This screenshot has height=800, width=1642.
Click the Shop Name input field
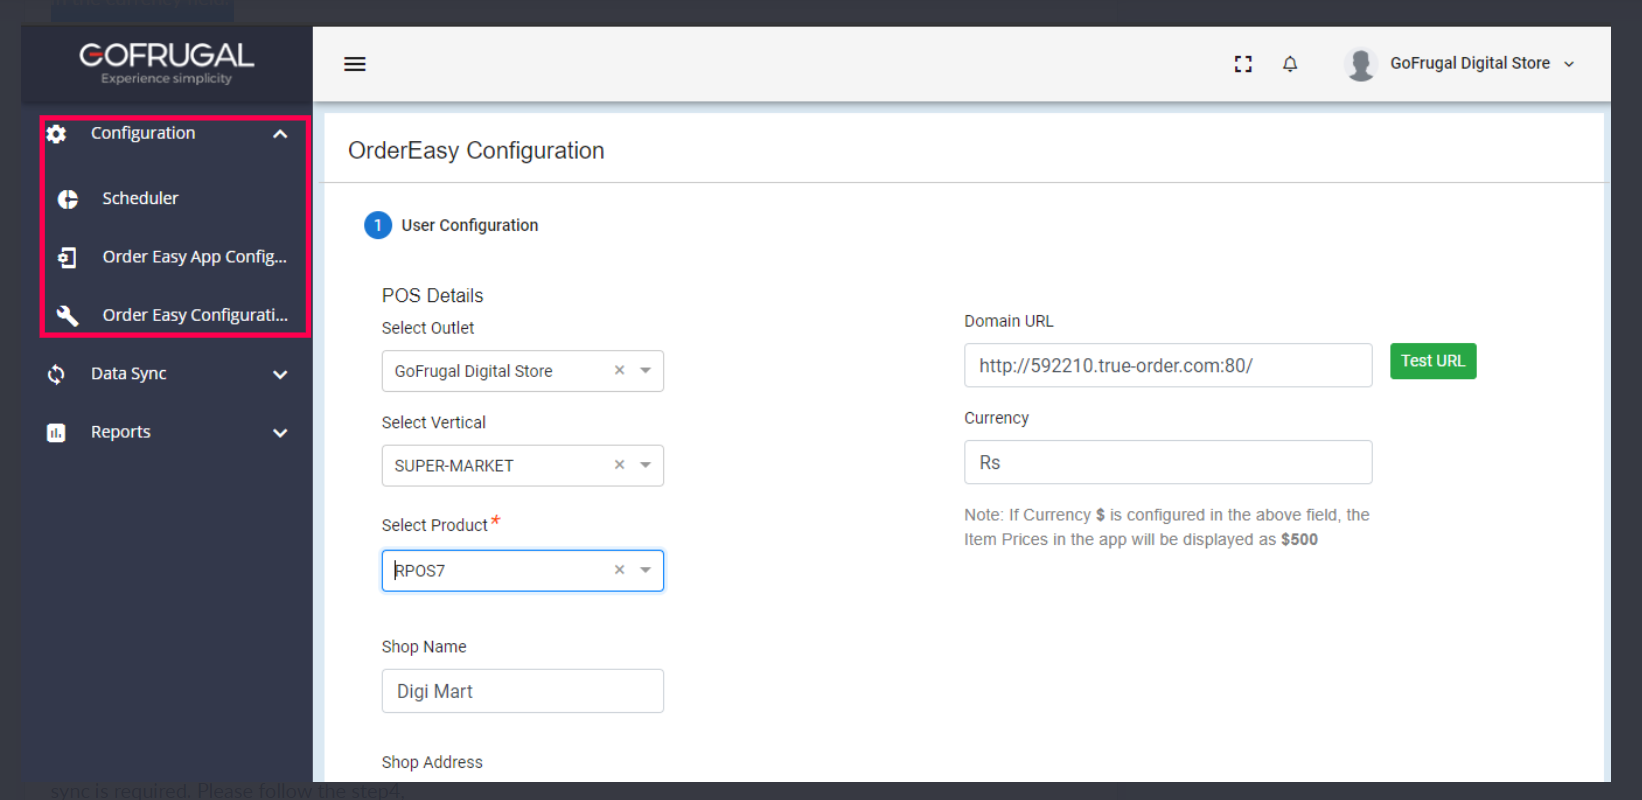coord(522,691)
